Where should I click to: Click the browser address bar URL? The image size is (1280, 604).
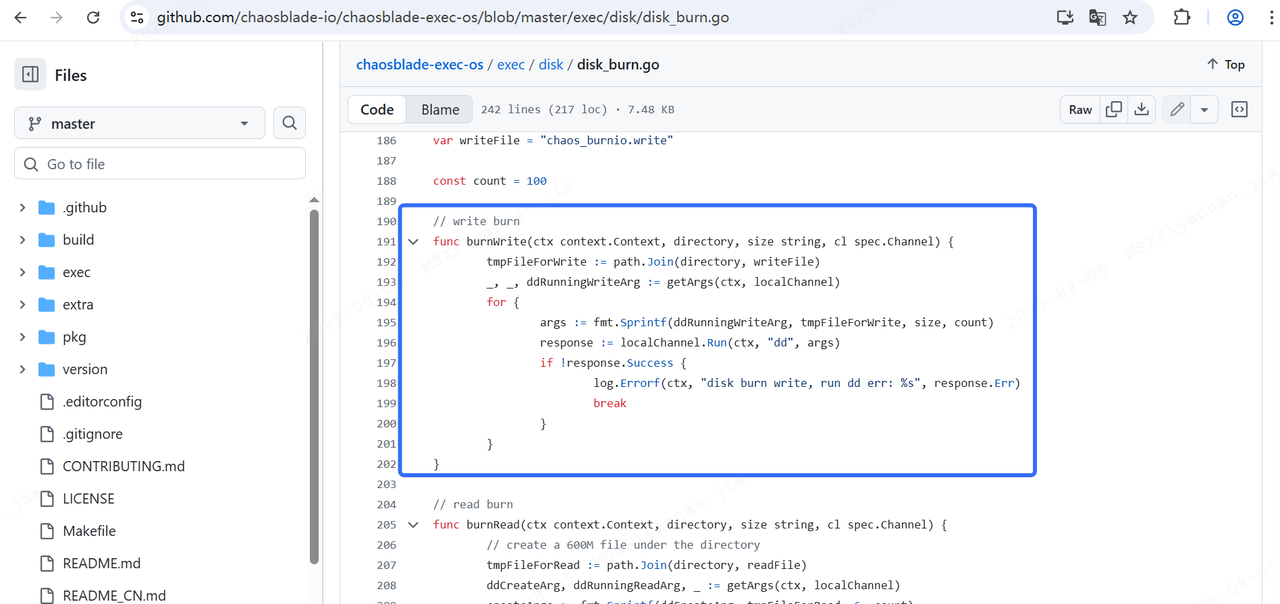443,18
